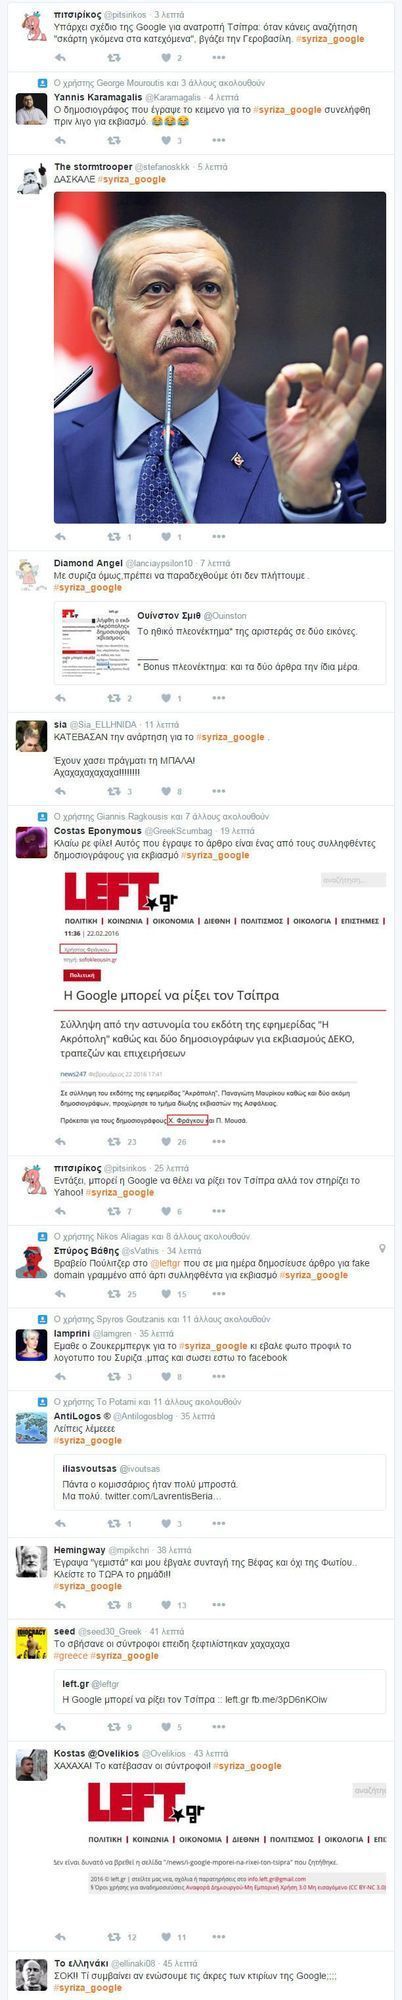Image resolution: width=402 pixels, height=2000 pixels.
Task: Open Hemingway's profile picture
Action: tap(31, 1561)
